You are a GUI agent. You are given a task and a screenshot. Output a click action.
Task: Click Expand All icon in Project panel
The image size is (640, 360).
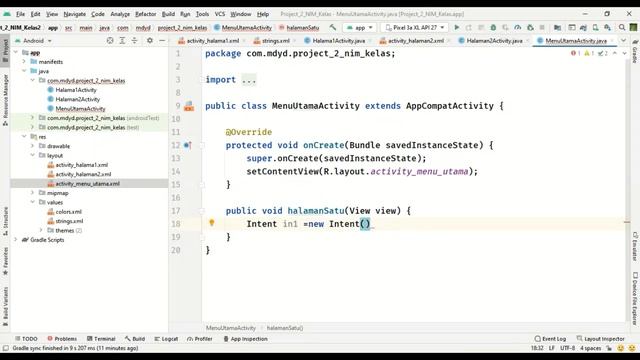122,41
